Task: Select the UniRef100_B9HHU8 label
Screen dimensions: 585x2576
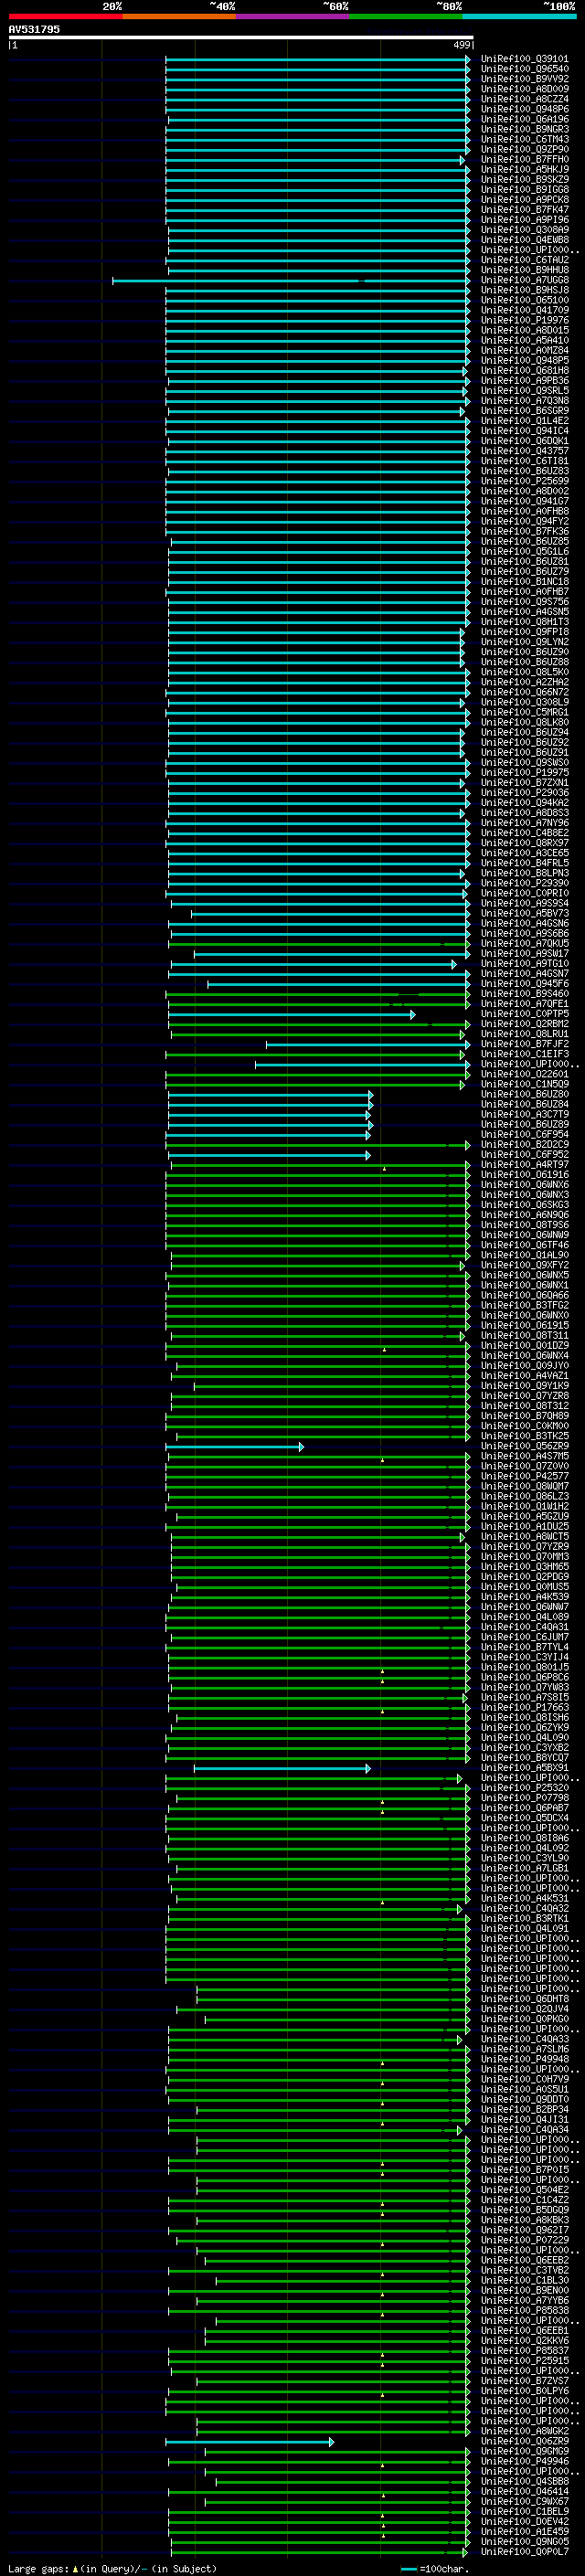Action: pos(524,270)
